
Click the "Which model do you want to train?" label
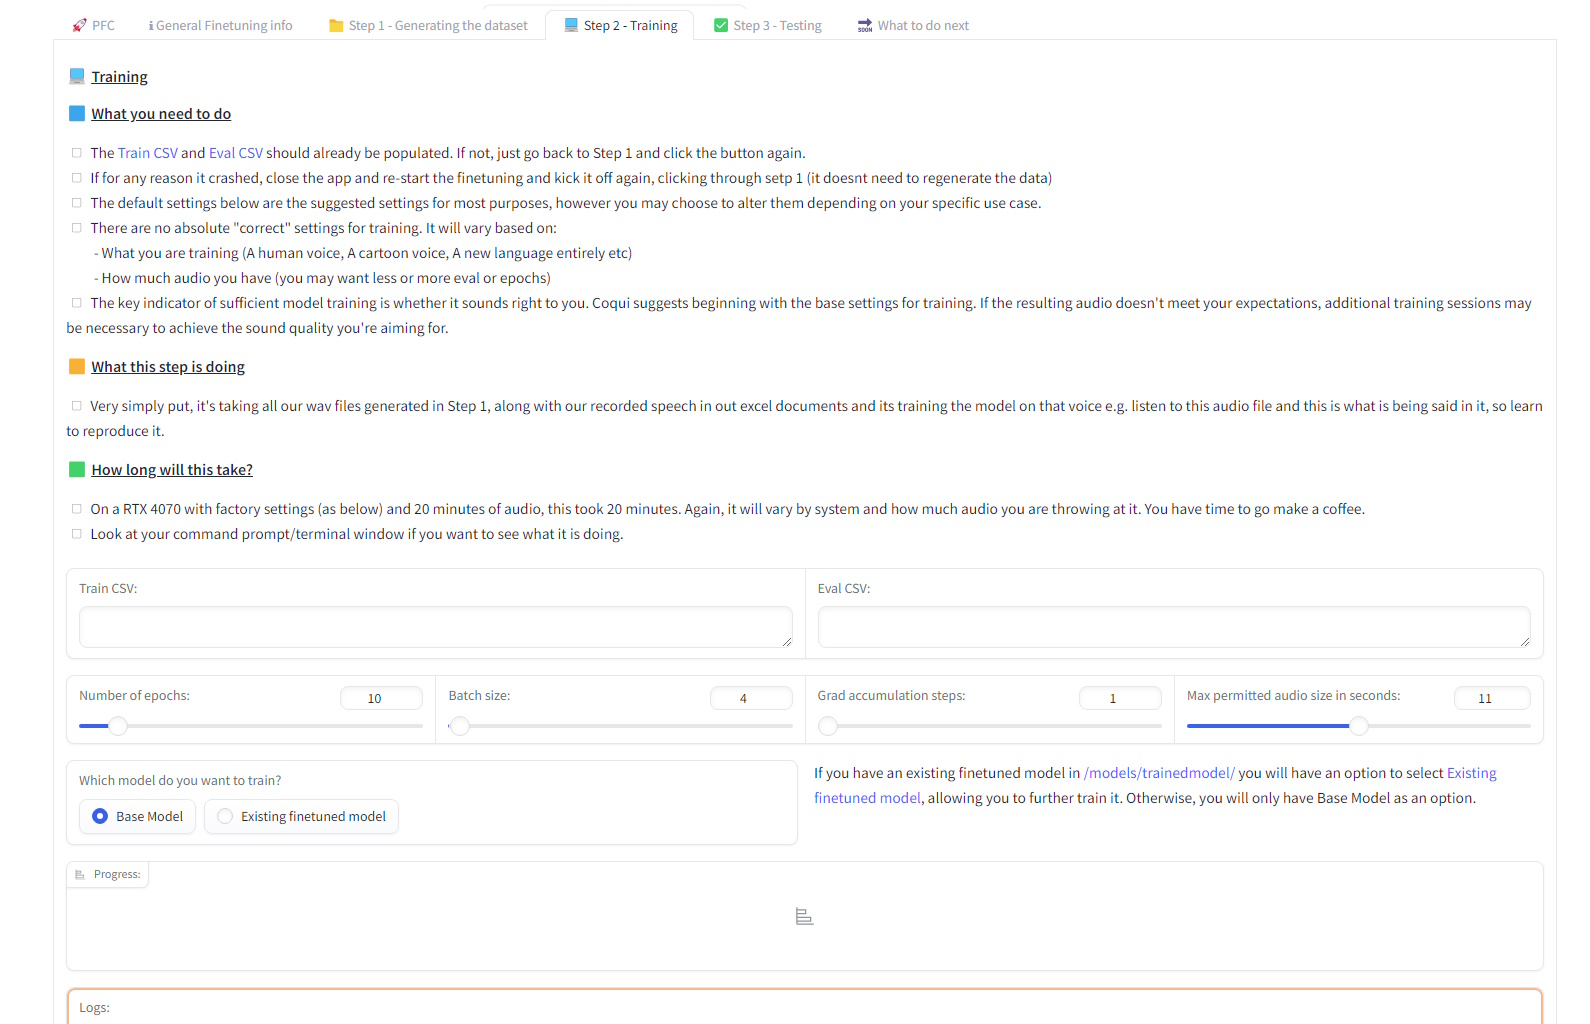180,781
